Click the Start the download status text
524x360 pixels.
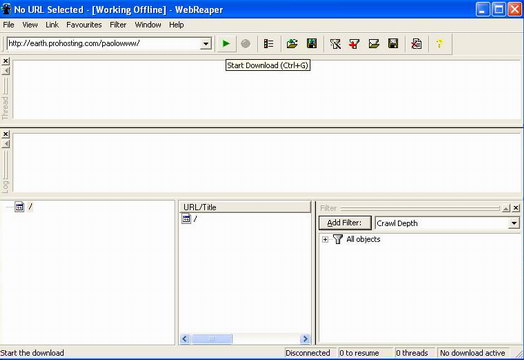click(32, 353)
